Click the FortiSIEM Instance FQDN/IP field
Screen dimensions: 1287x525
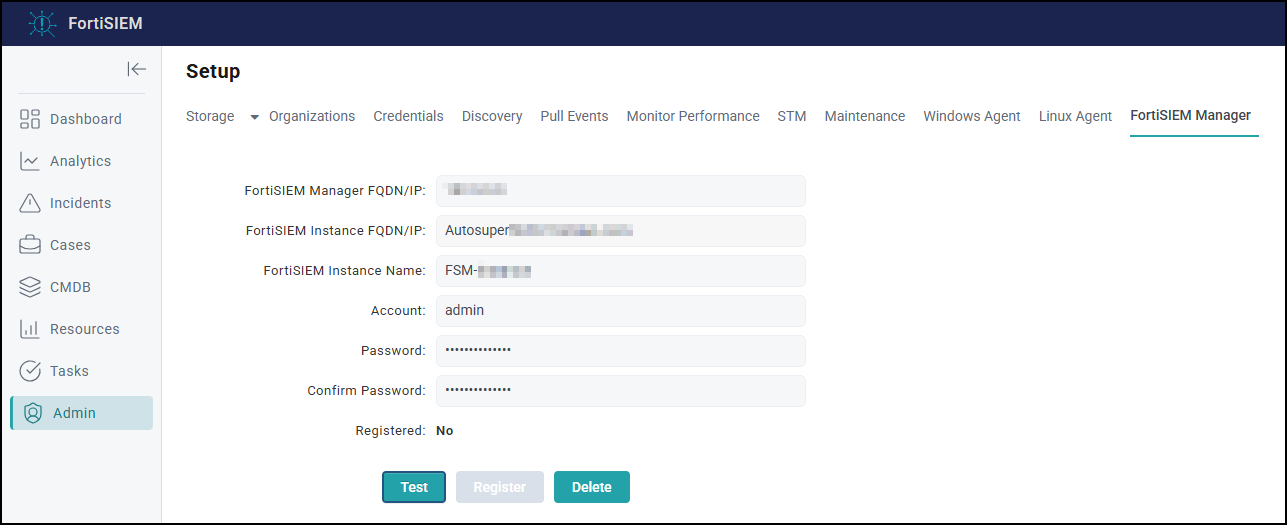coord(620,231)
